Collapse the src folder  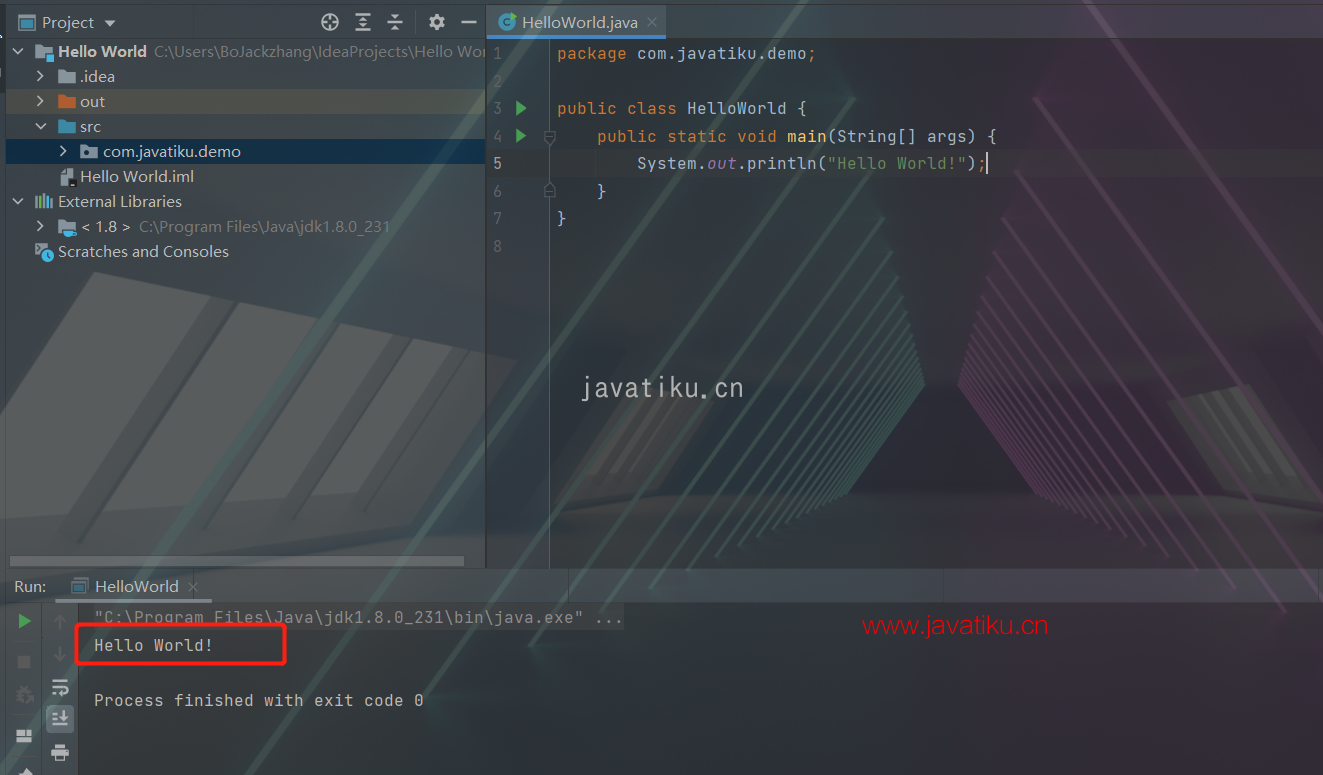coord(40,126)
